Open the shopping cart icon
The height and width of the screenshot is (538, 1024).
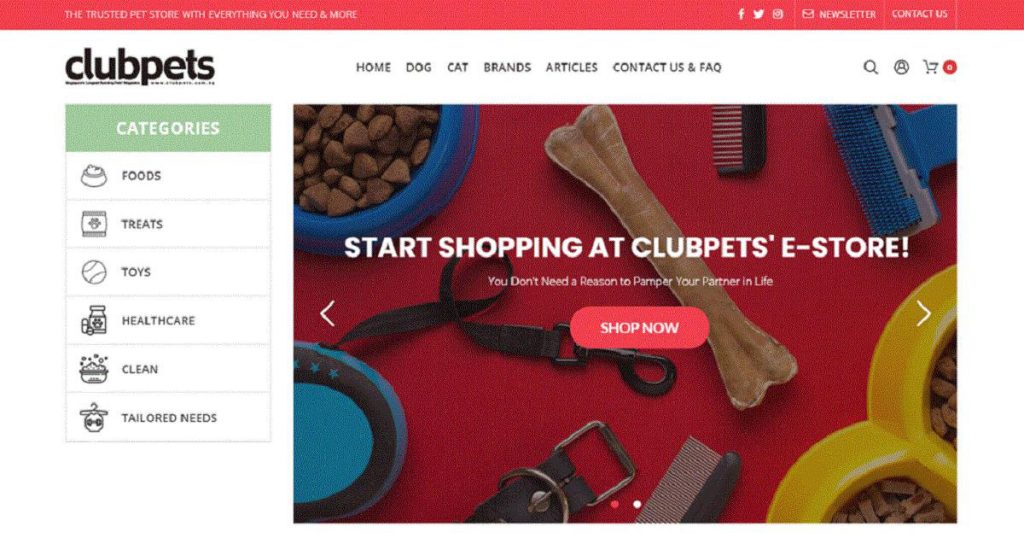(931, 67)
